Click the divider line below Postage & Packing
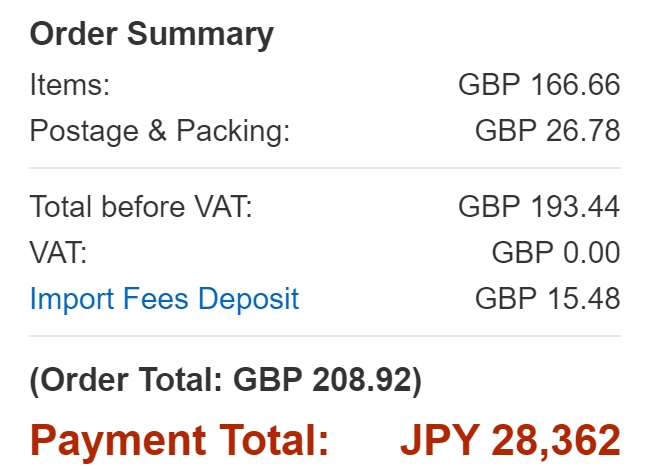657x469 pixels. point(325,168)
